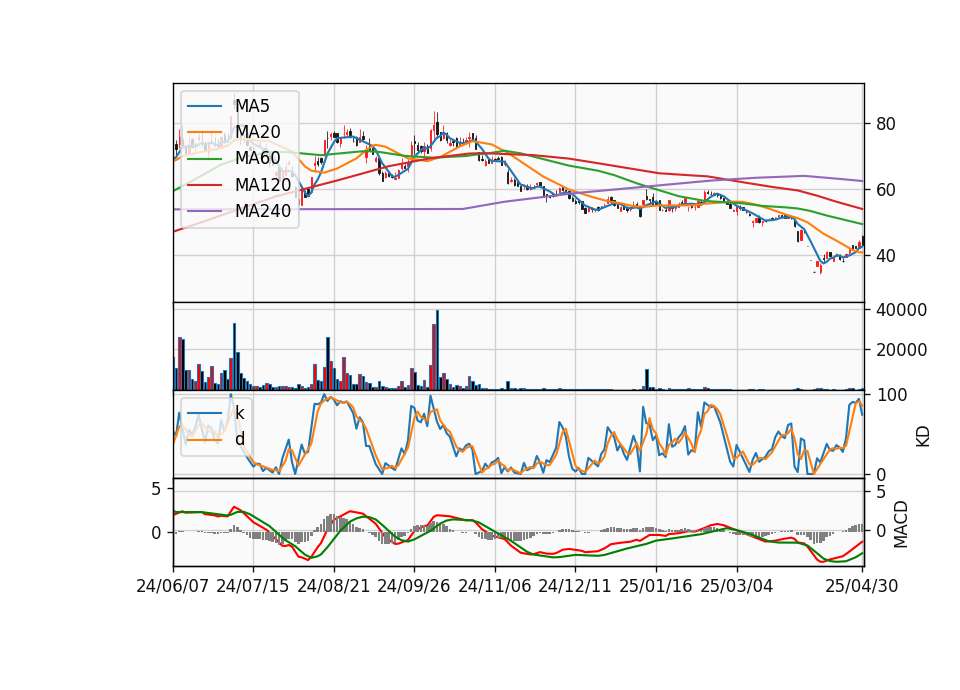The height and width of the screenshot is (690, 960).
Task: Click the 24/12/11 date tick label
Action: click(575, 586)
